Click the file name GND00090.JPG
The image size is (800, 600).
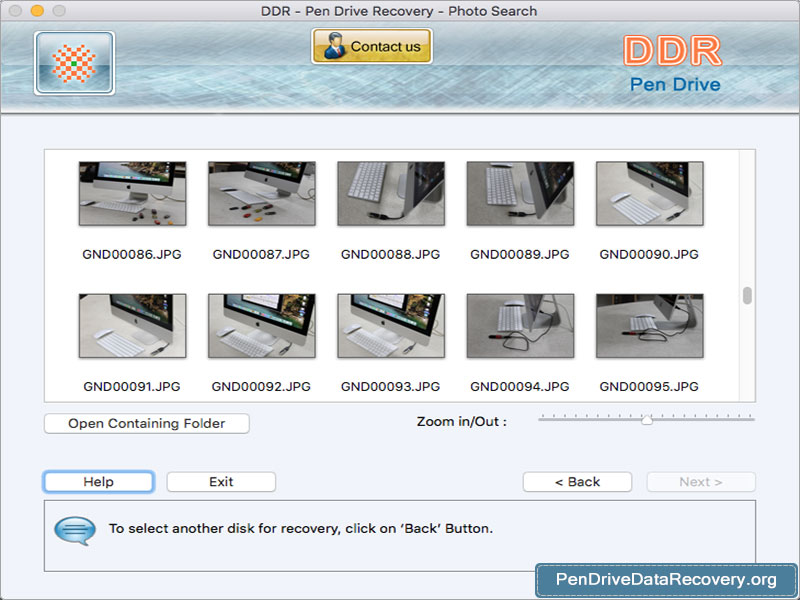point(649,254)
